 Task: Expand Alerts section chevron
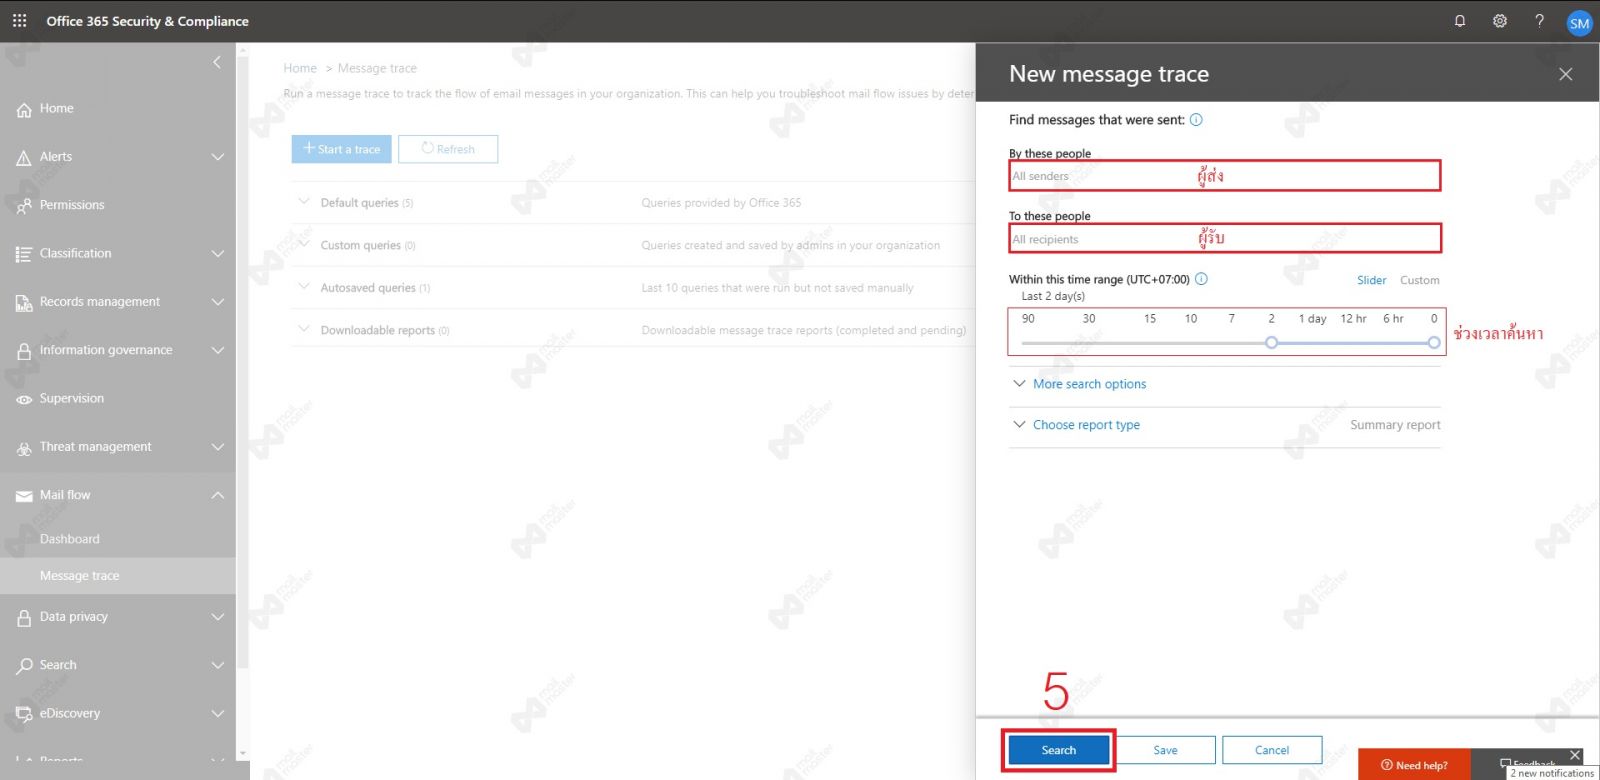coord(218,157)
